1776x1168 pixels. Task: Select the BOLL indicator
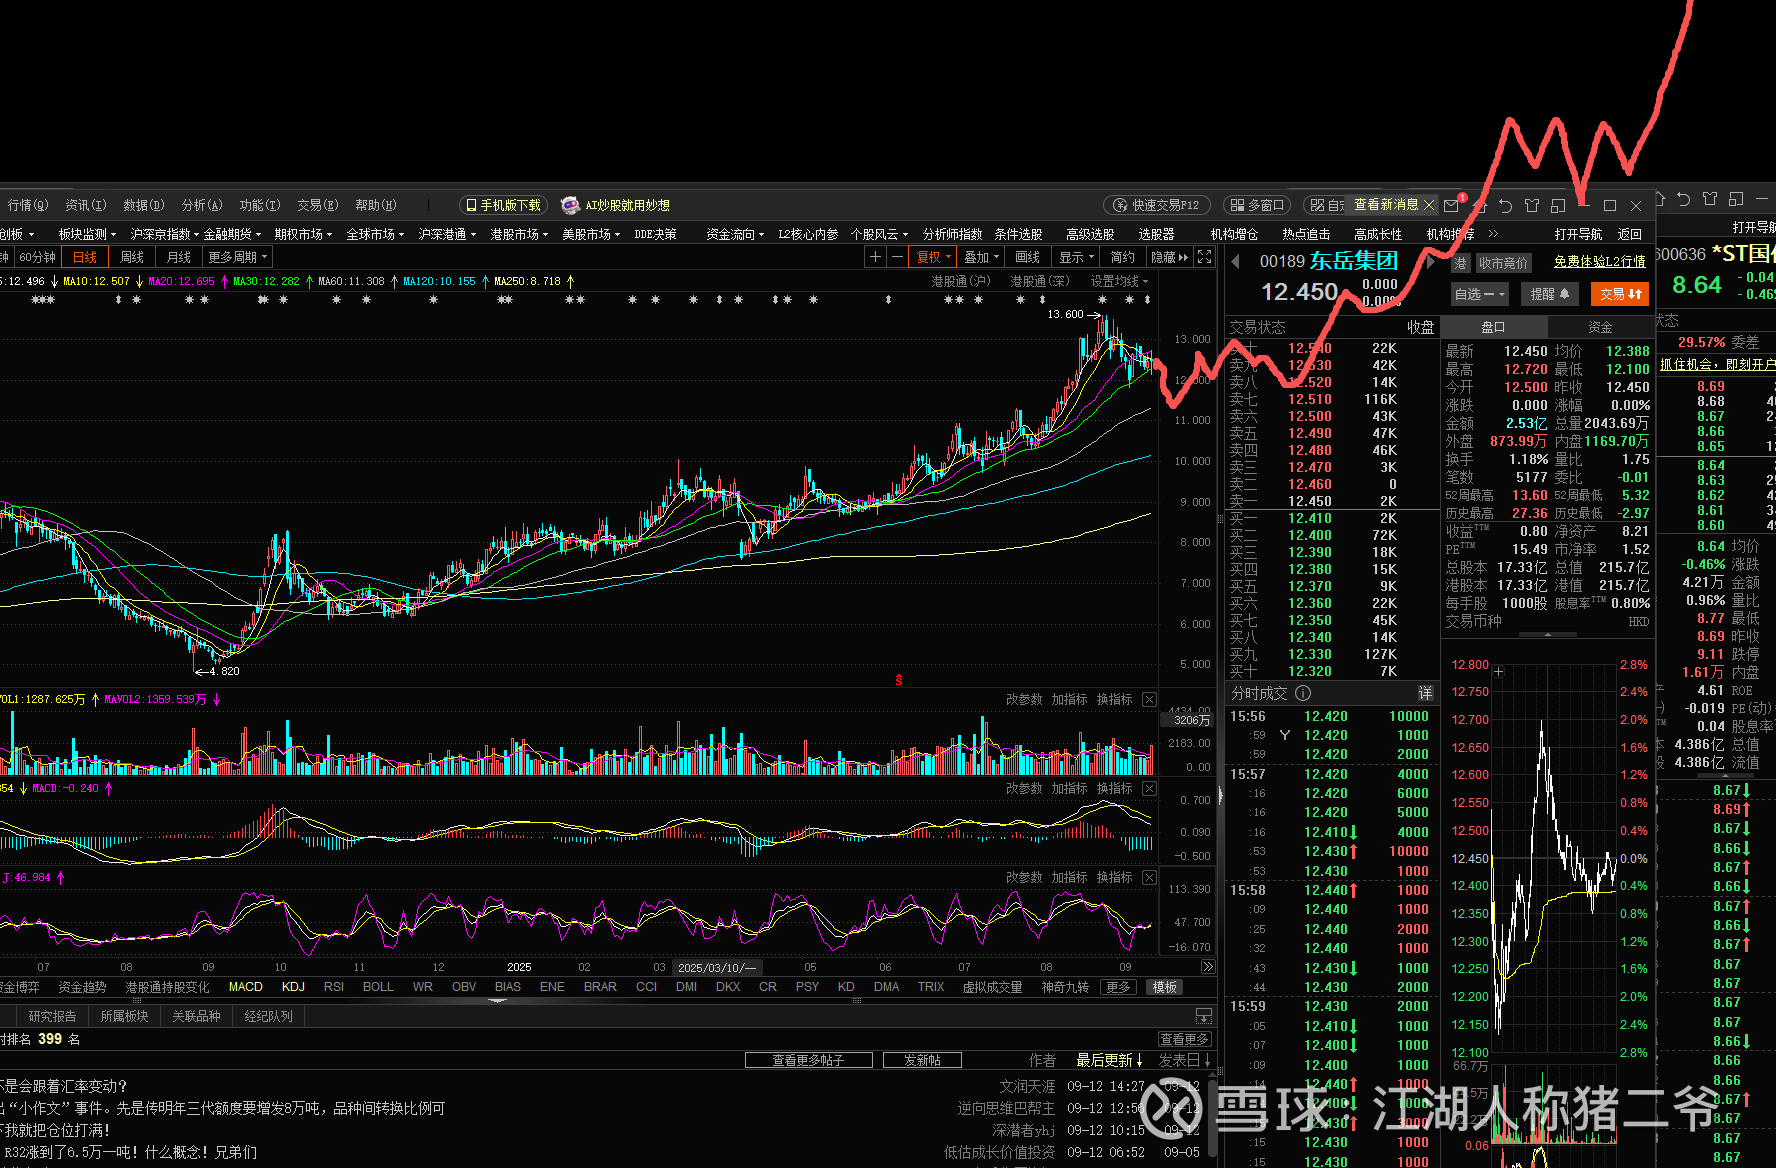(x=378, y=987)
